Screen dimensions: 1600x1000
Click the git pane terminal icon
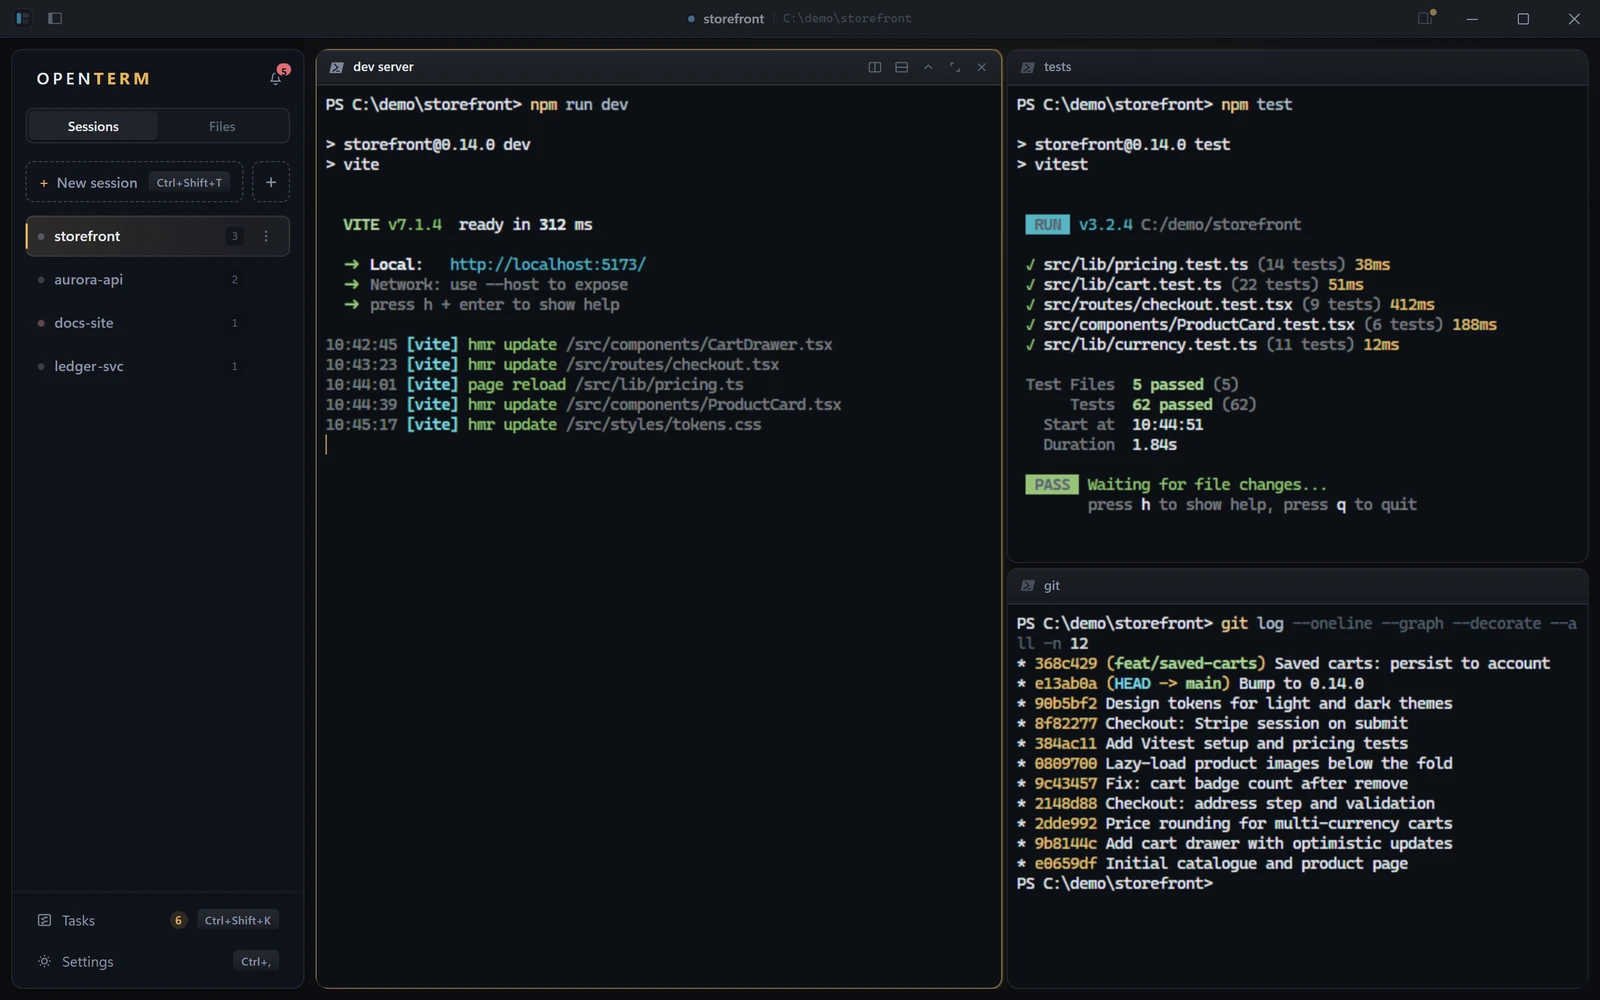(1027, 586)
